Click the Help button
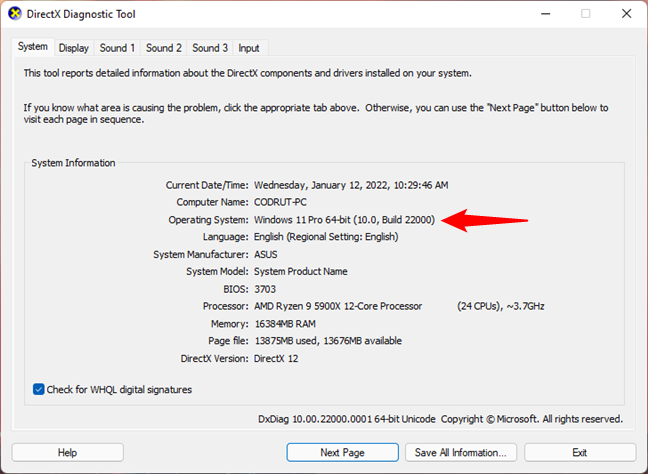The width and height of the screenshot is (648, 474). coord(67,453)
